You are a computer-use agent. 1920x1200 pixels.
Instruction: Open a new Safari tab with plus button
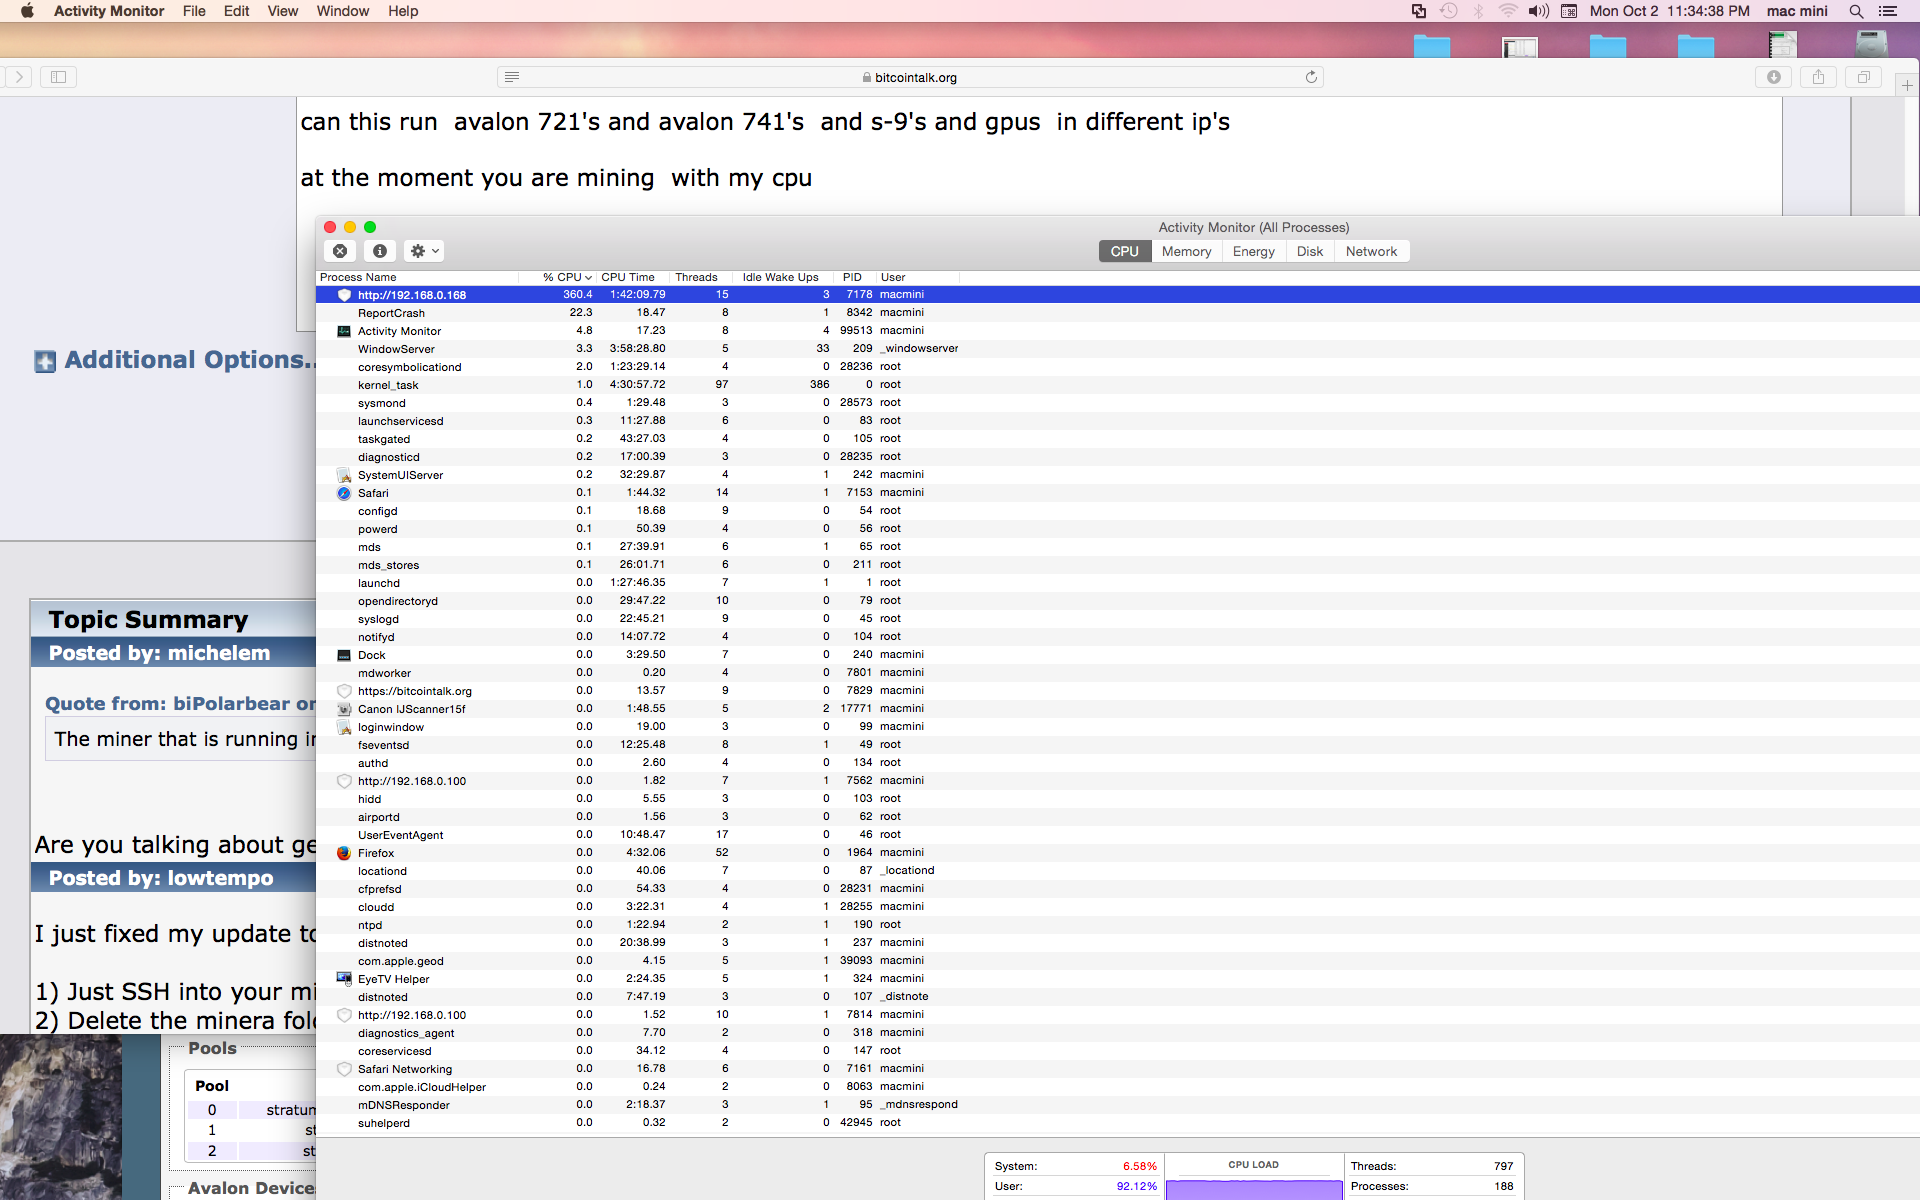pyautogui.click(x=1907, y=85)
